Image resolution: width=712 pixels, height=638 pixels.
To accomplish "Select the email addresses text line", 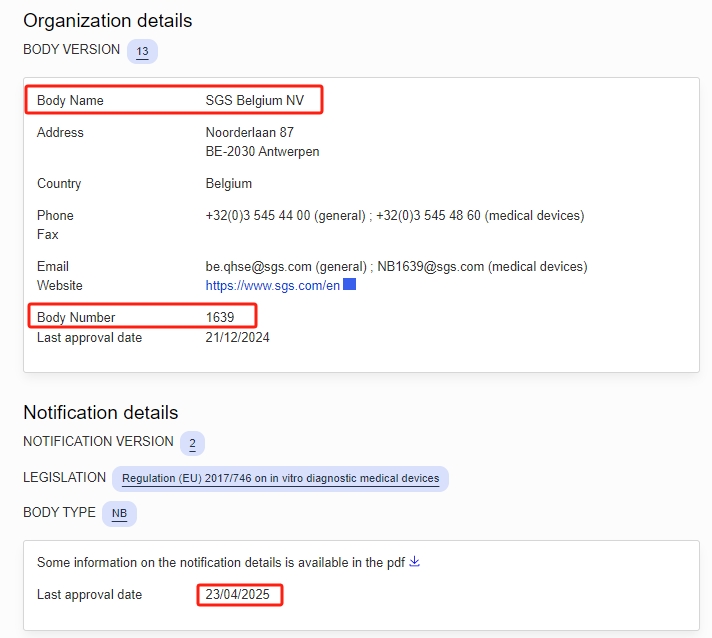I will pyautogui.click(x=396, y=267).
